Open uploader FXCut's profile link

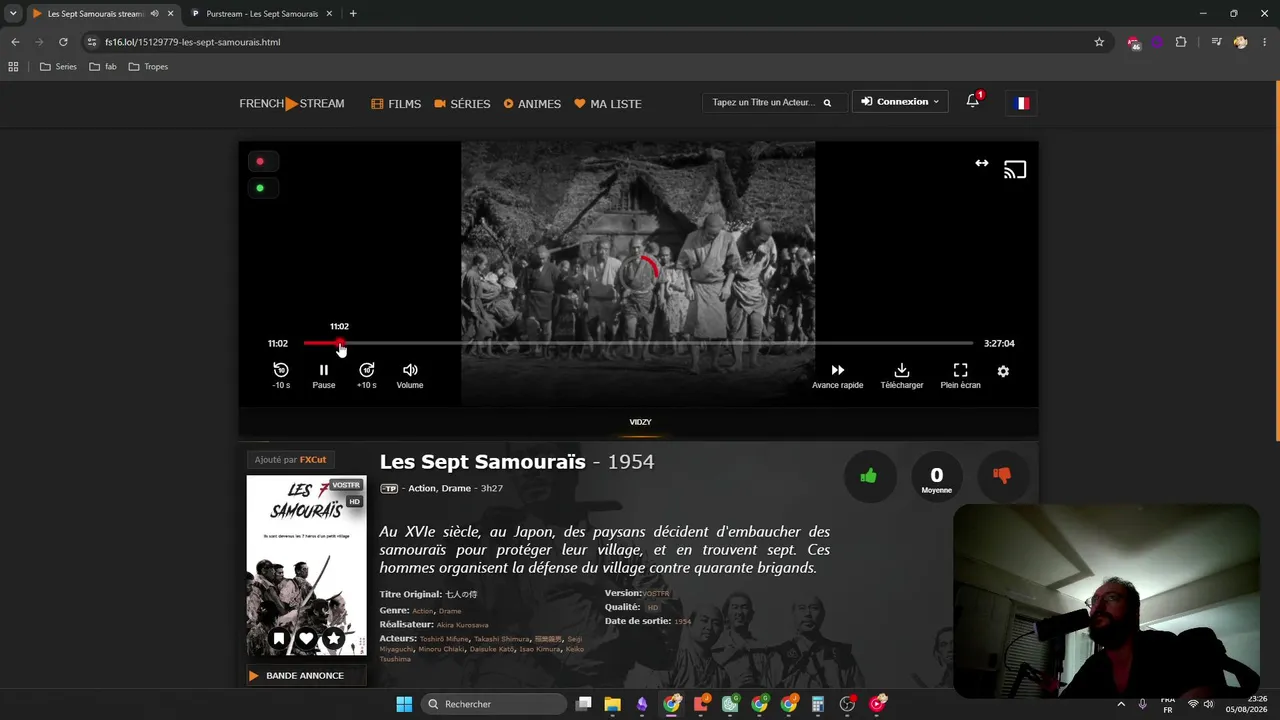pyautogui.click(x=313, y=460)
